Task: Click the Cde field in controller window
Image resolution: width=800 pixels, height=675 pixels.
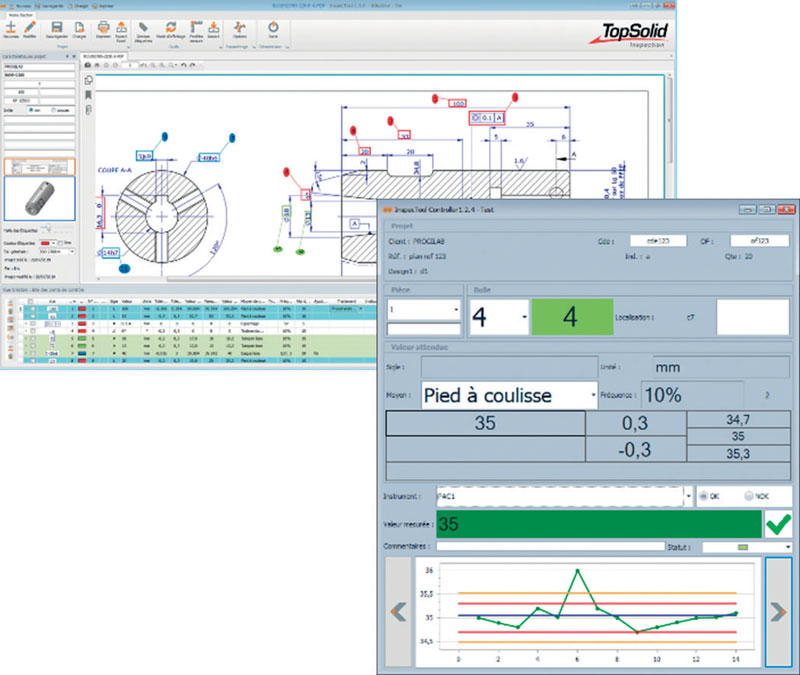Action: [658, 240]
